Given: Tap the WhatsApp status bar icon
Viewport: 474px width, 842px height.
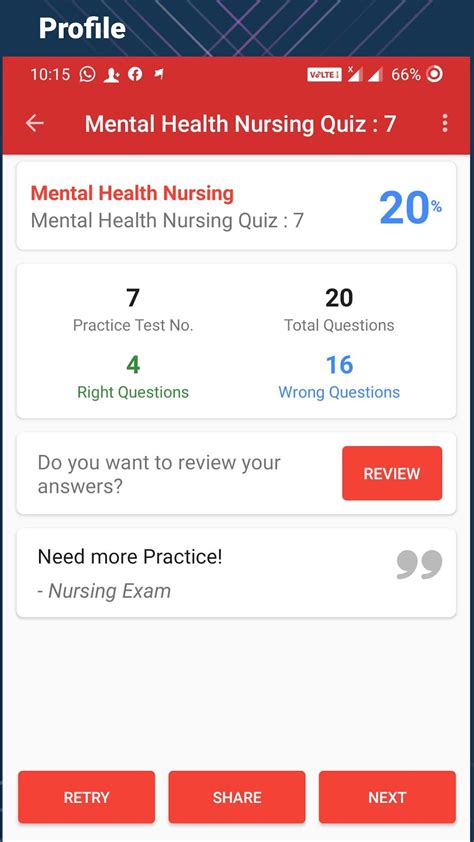Looking at the screenshot, I should click(x=87, y=74).
